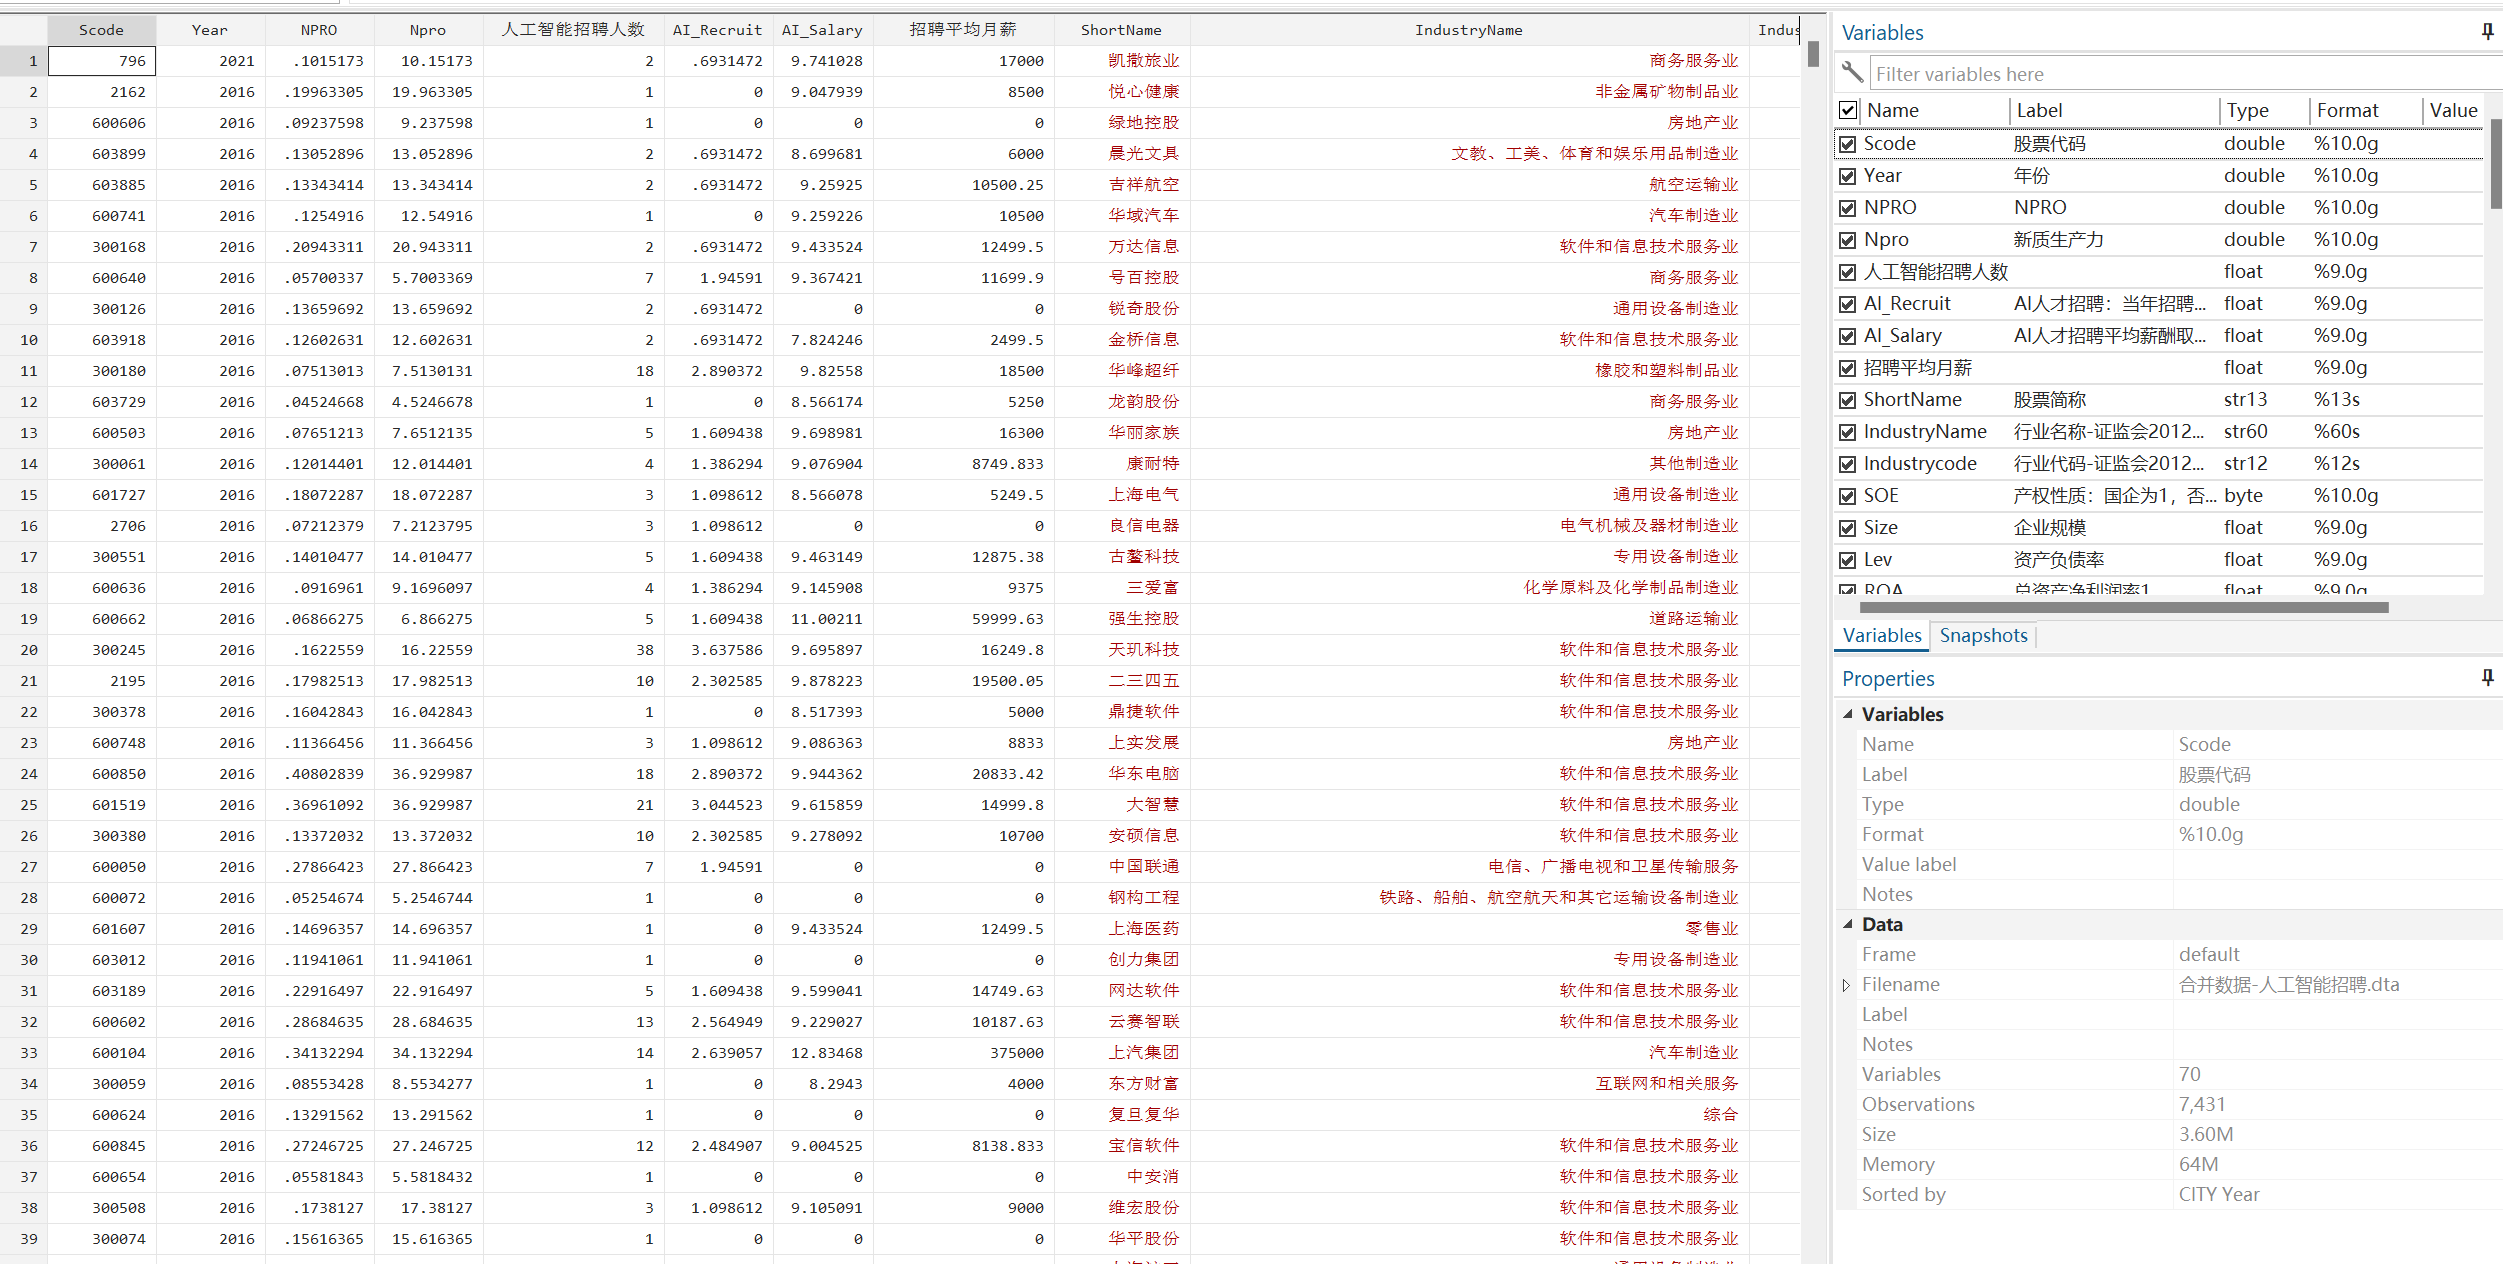The height and width of the screenshot is (1264, 2503).
Task: Toggle the select-all variables checkbox
Action: [1848, 110]
